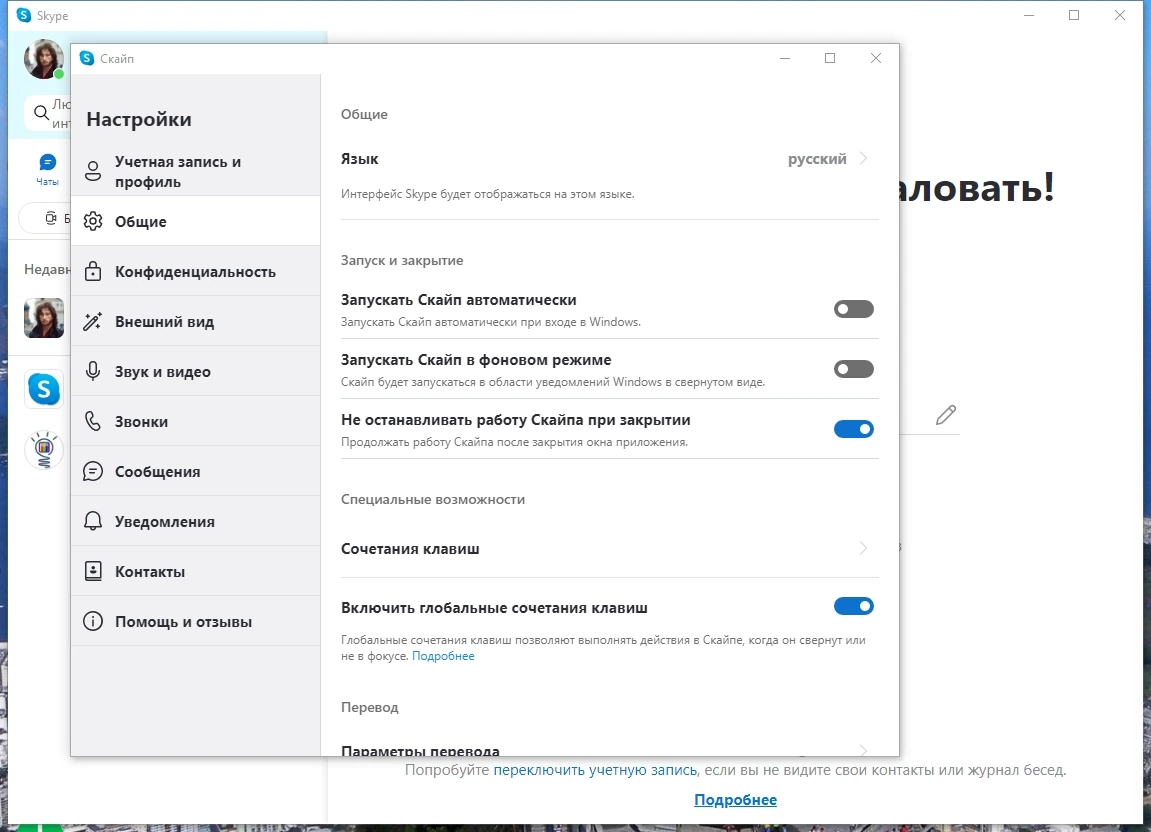Click Запуск и закрытие section label
This screenshot has height=832, width=1151.
click(402, 260)
